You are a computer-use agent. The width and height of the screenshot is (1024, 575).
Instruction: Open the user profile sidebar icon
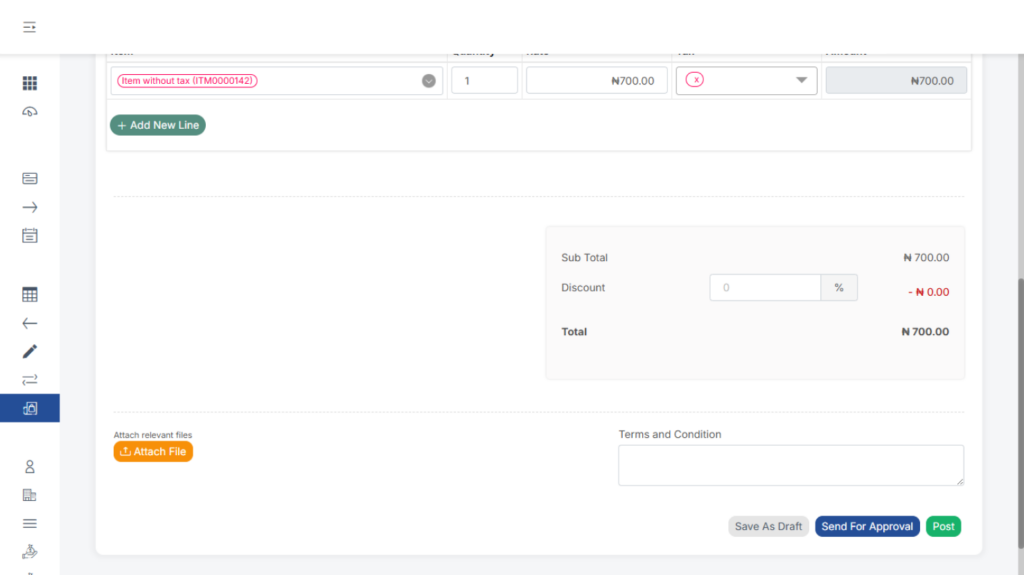[x=29, y=466]
